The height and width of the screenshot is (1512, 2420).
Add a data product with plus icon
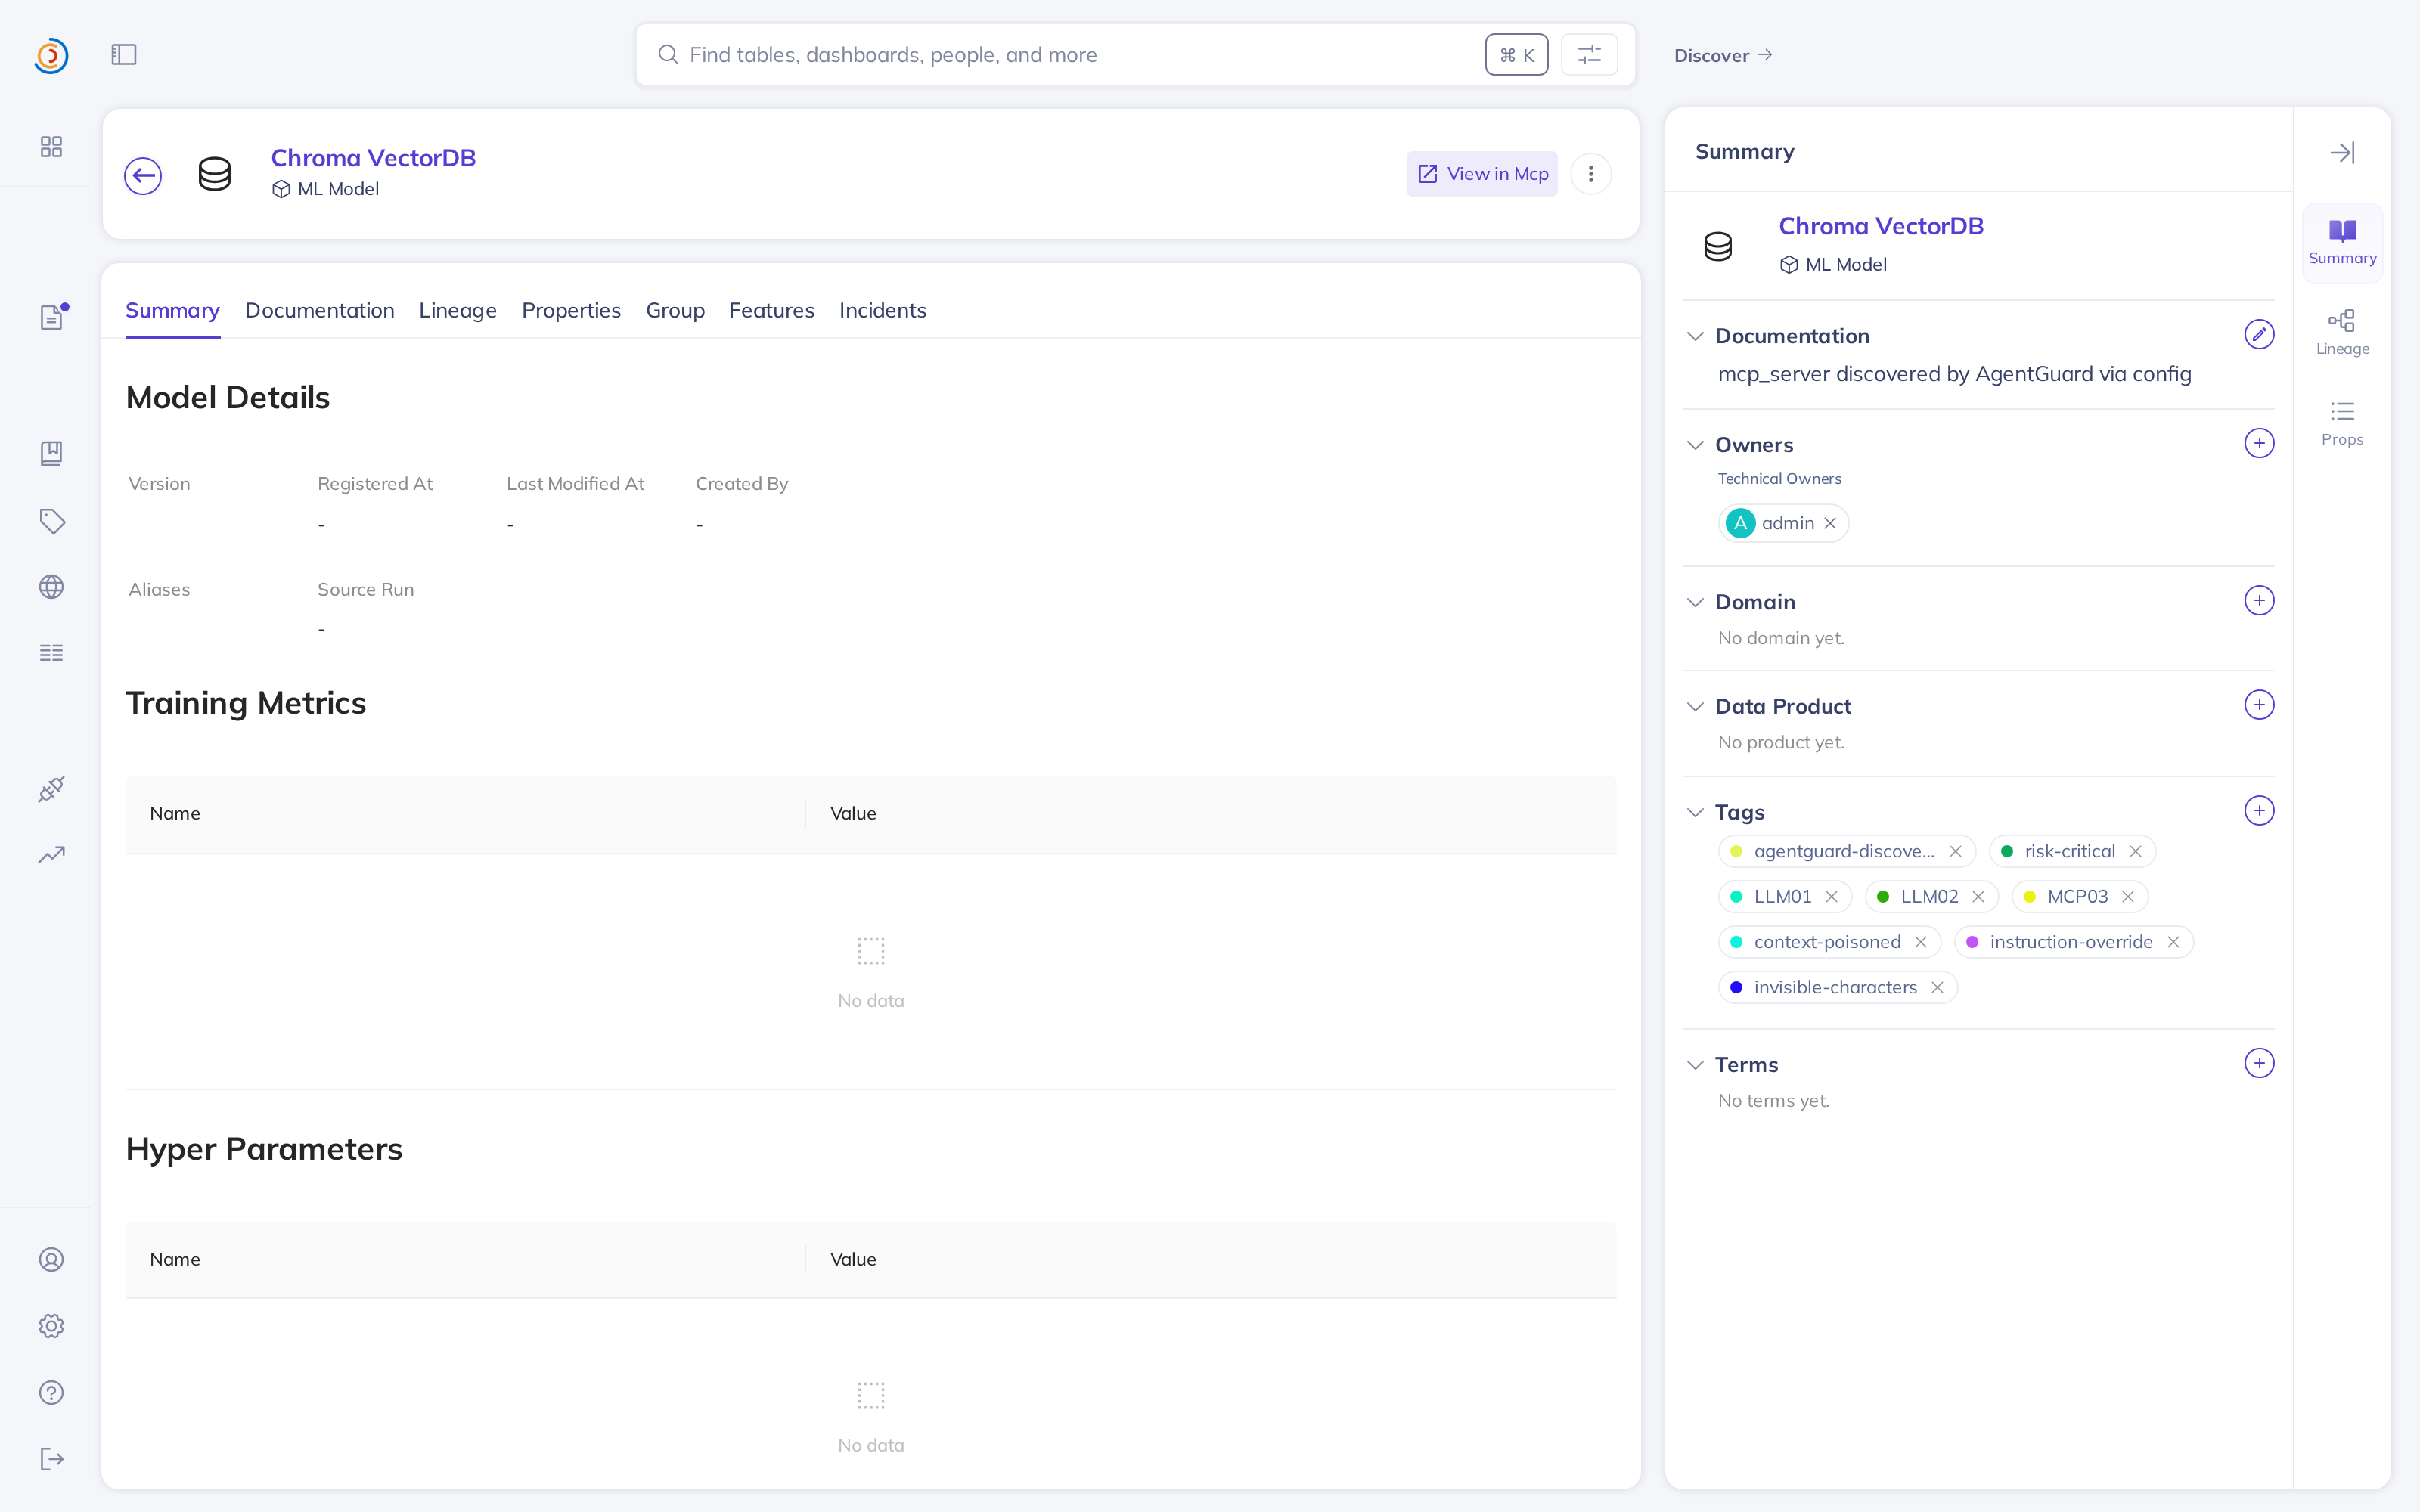2259,705
